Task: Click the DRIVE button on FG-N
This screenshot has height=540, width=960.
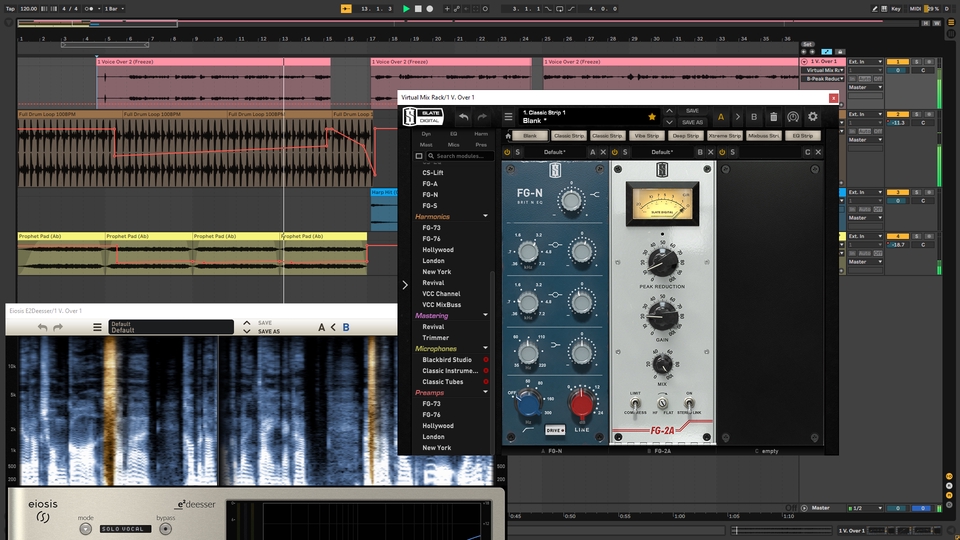Action: pyautogui.click(x=555, y=430)
